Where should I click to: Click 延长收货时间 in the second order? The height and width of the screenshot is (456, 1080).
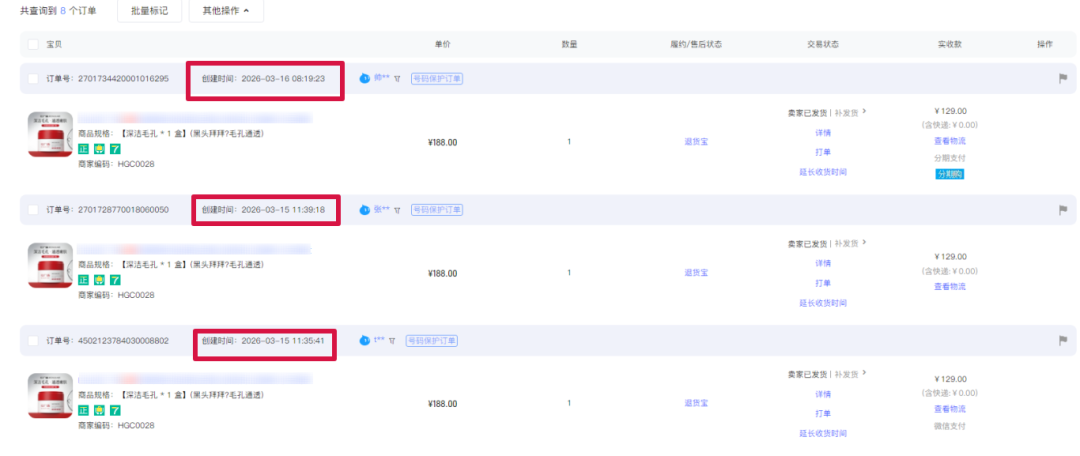click(823, 303)
